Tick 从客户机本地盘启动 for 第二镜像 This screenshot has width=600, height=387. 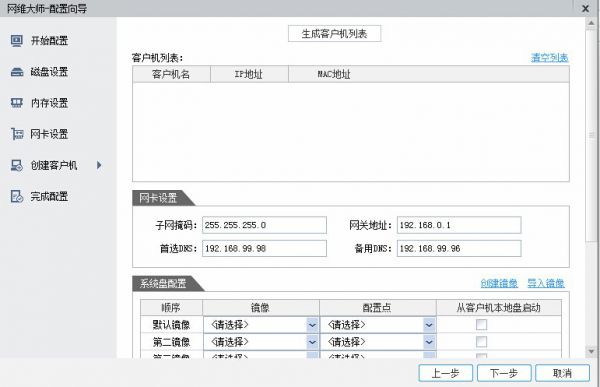481,342
